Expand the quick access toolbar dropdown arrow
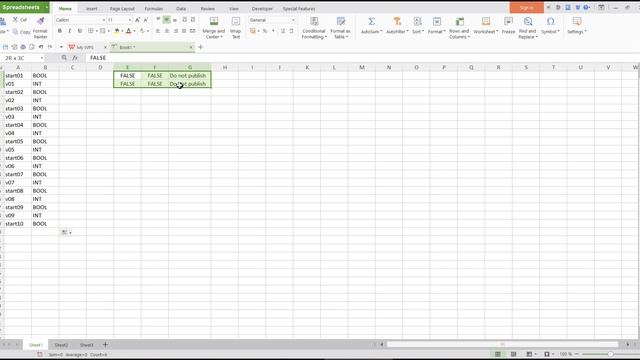This screenshot has height=360, width=640. click(61, 47)
